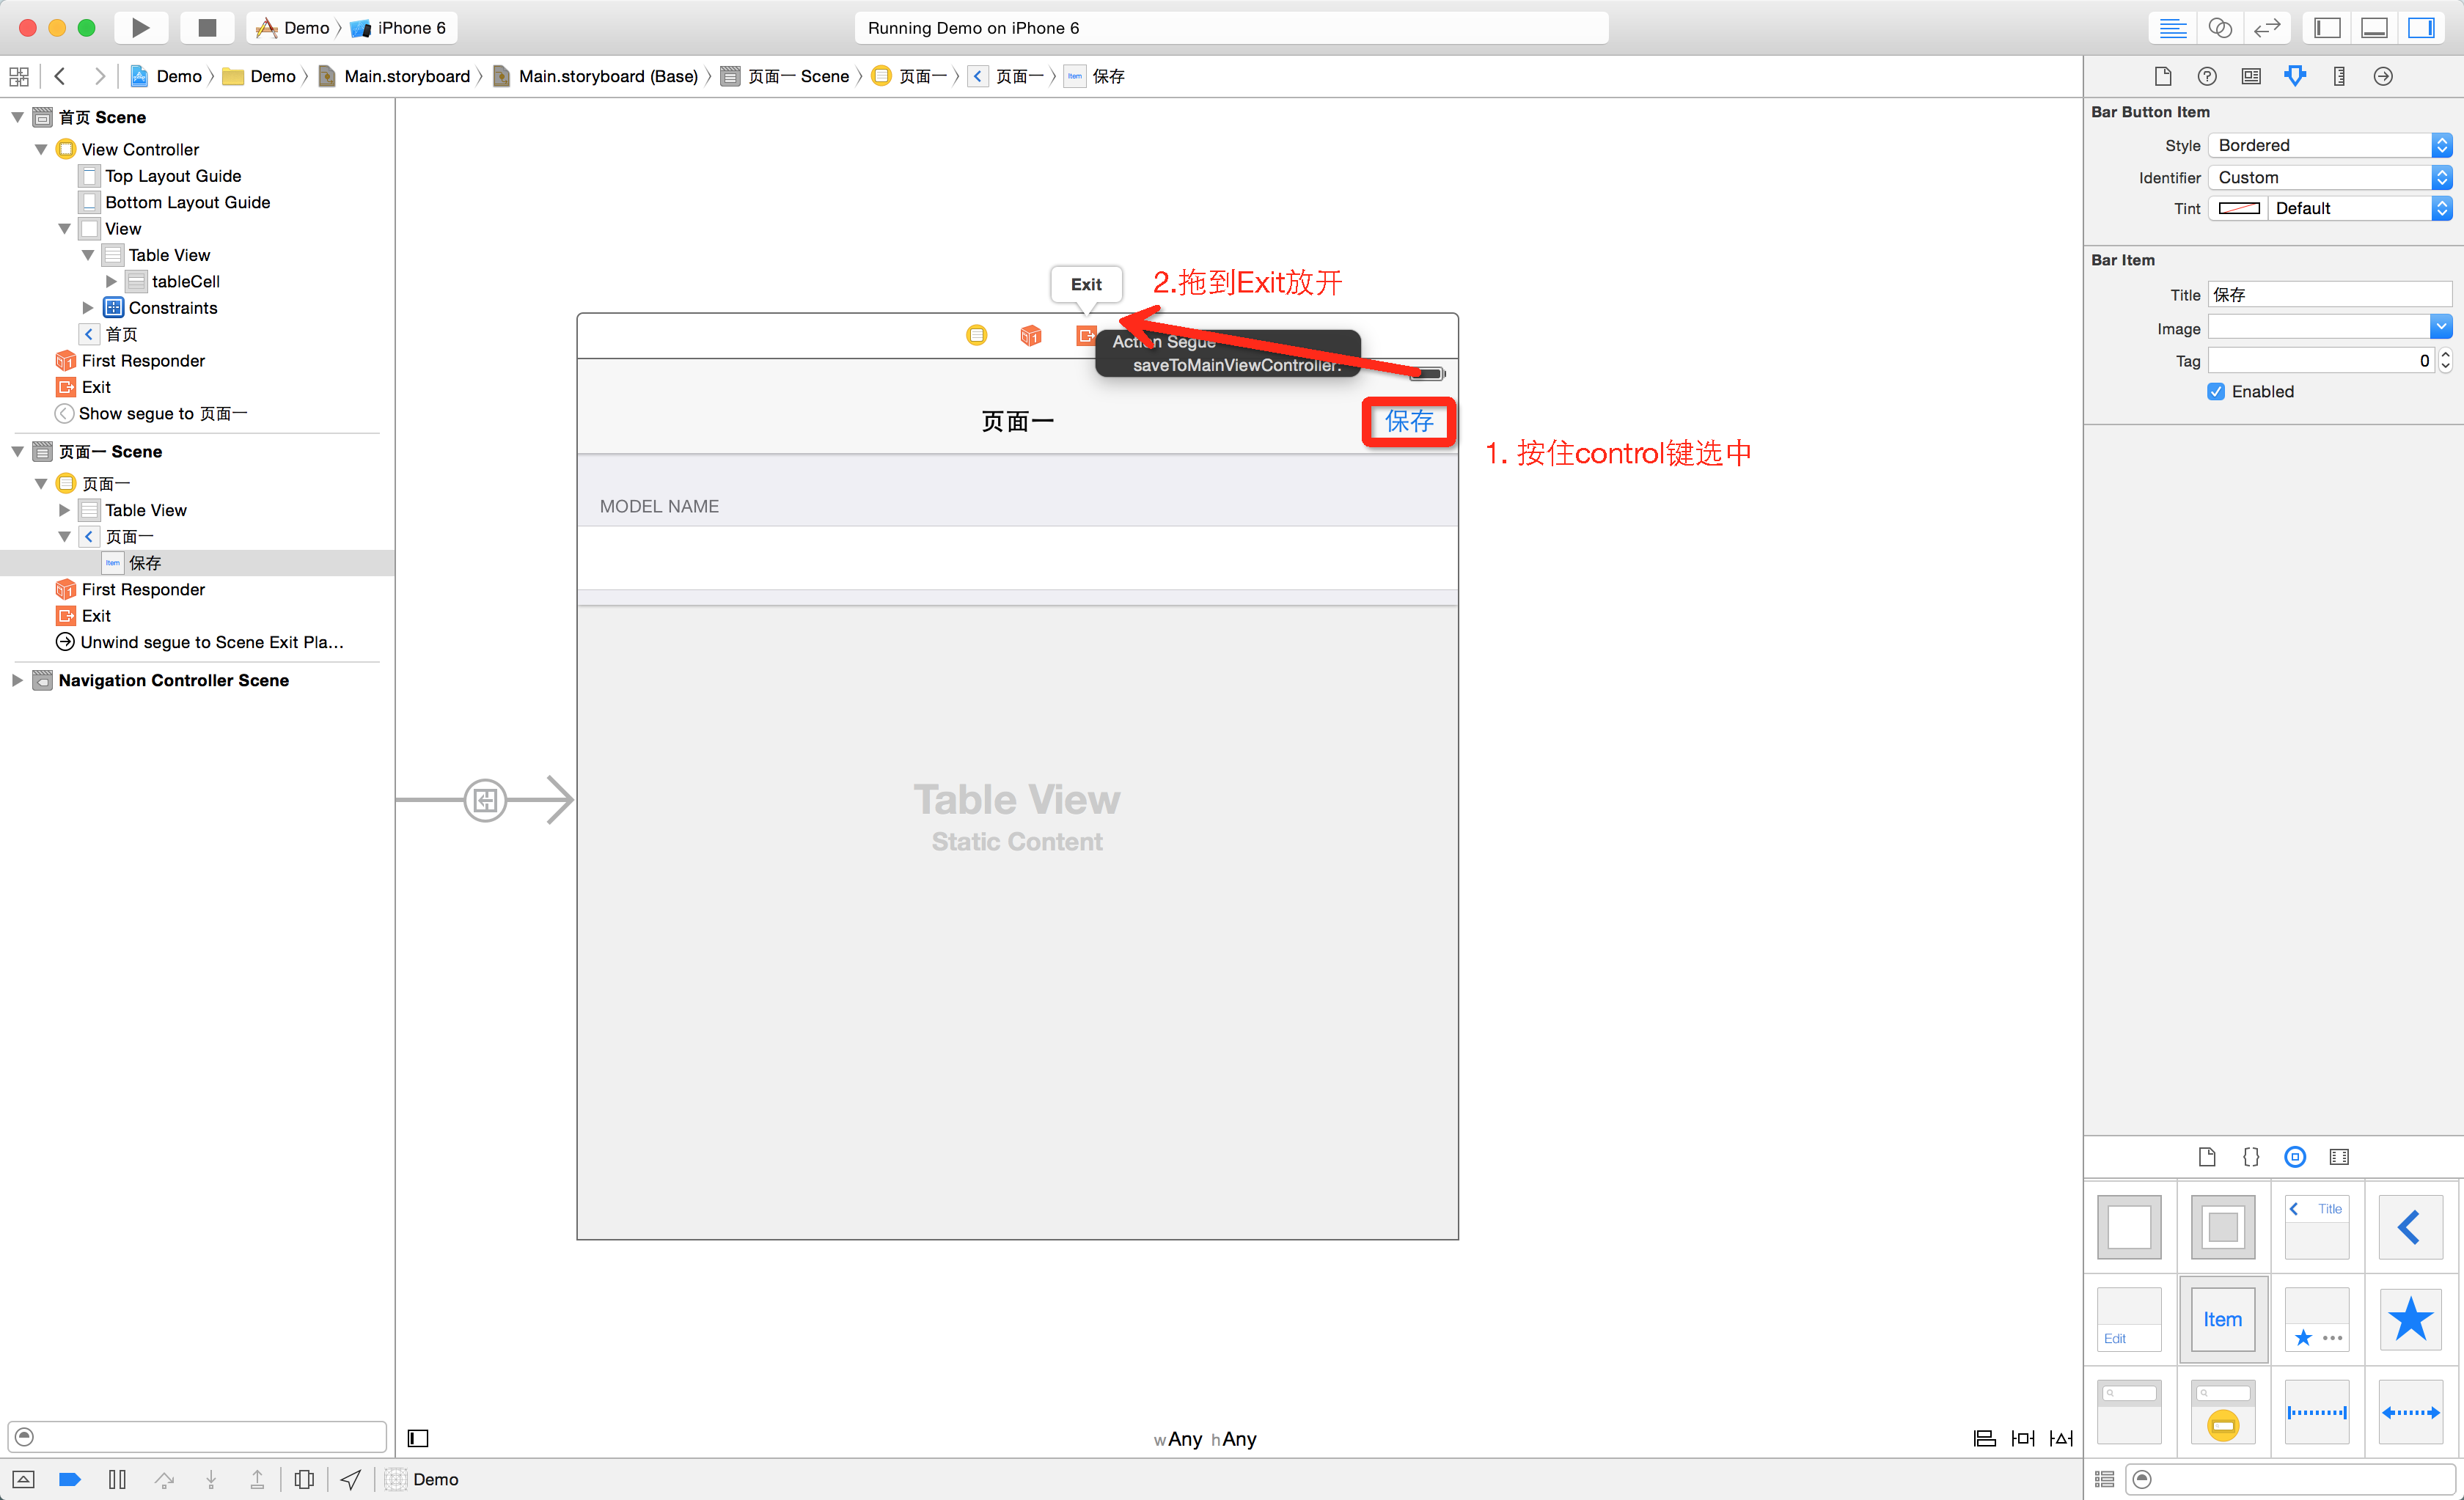Go back in editor history
Viewport: 2464px width, 1500px height.
(60, 76)
